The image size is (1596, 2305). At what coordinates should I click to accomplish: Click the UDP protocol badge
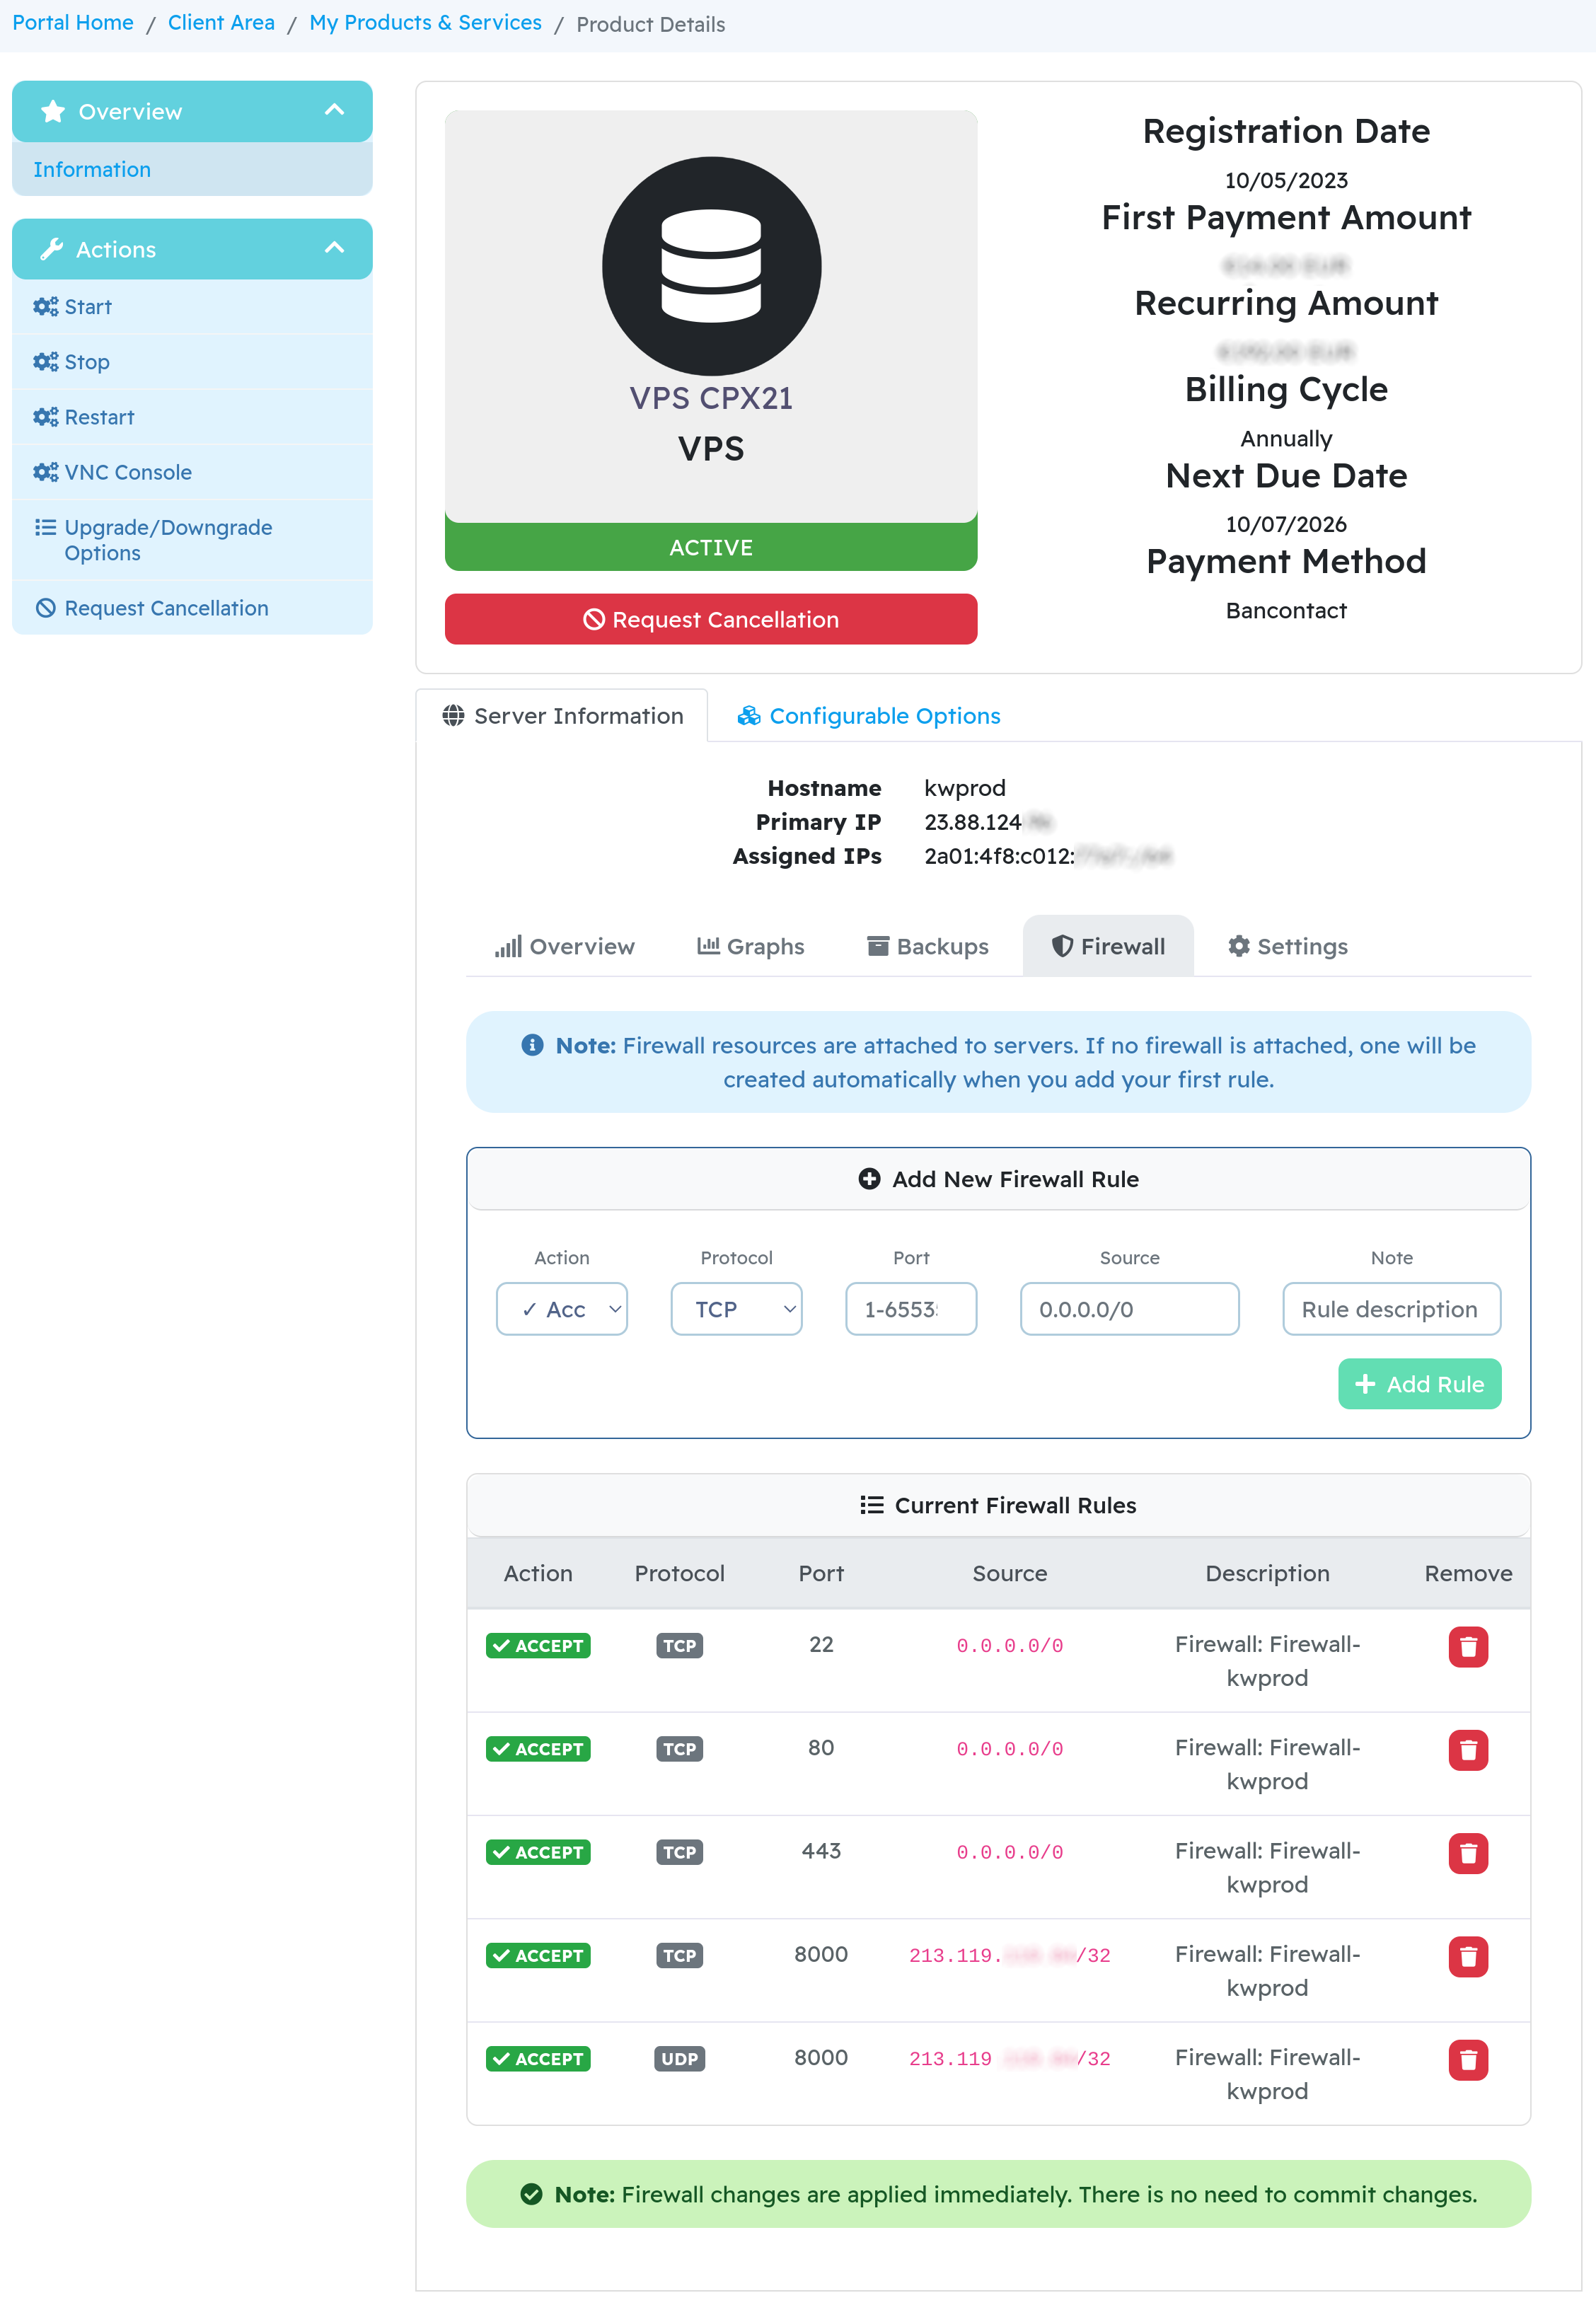(679, 2059)
